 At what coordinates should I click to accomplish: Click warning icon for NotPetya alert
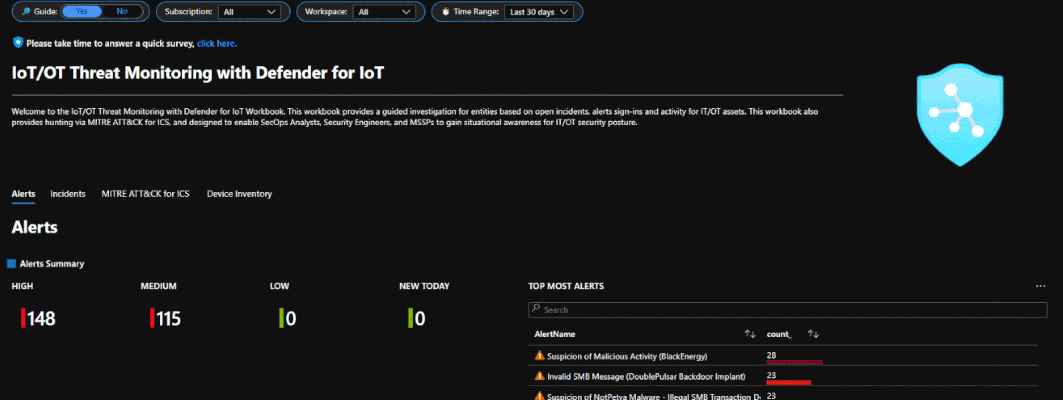point(540,395)
